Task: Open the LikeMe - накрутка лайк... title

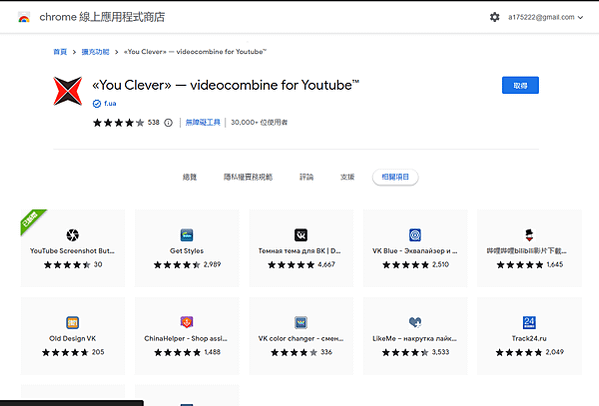Action: pyautogui.click(x=414, y=338)
